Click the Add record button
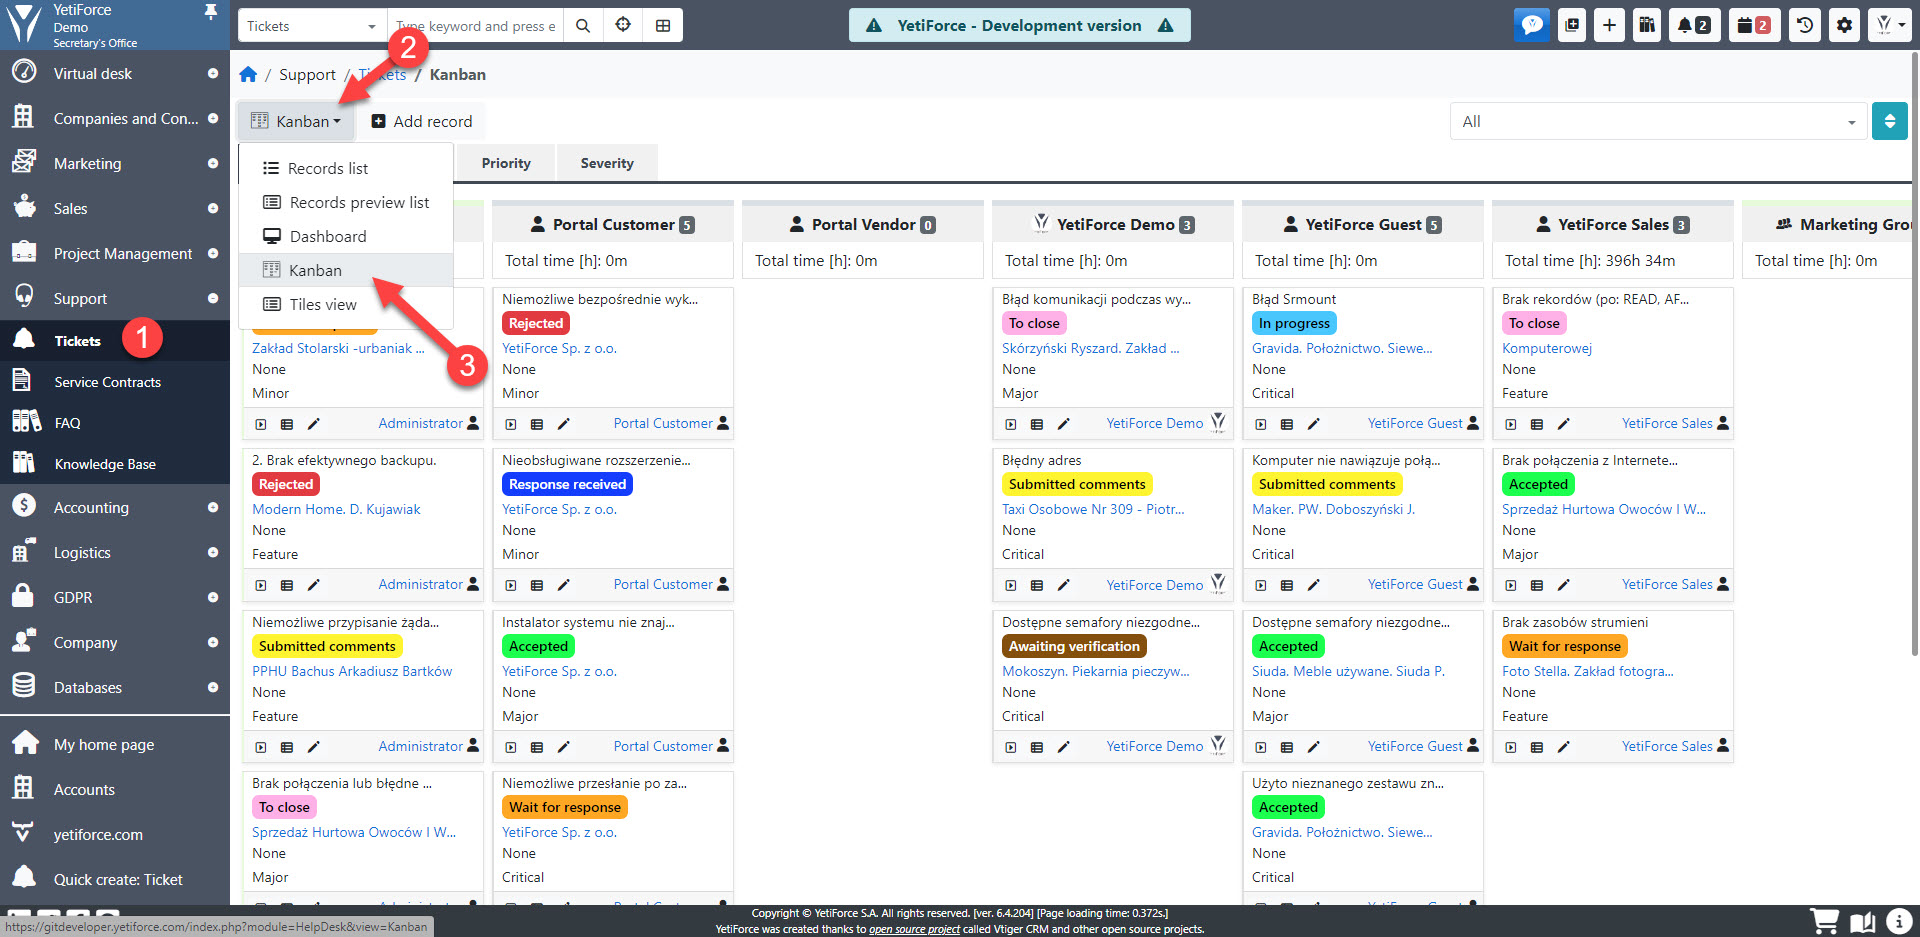This screenshot has height=937, width=1920. pyautogui.click(x=422, y=121)
